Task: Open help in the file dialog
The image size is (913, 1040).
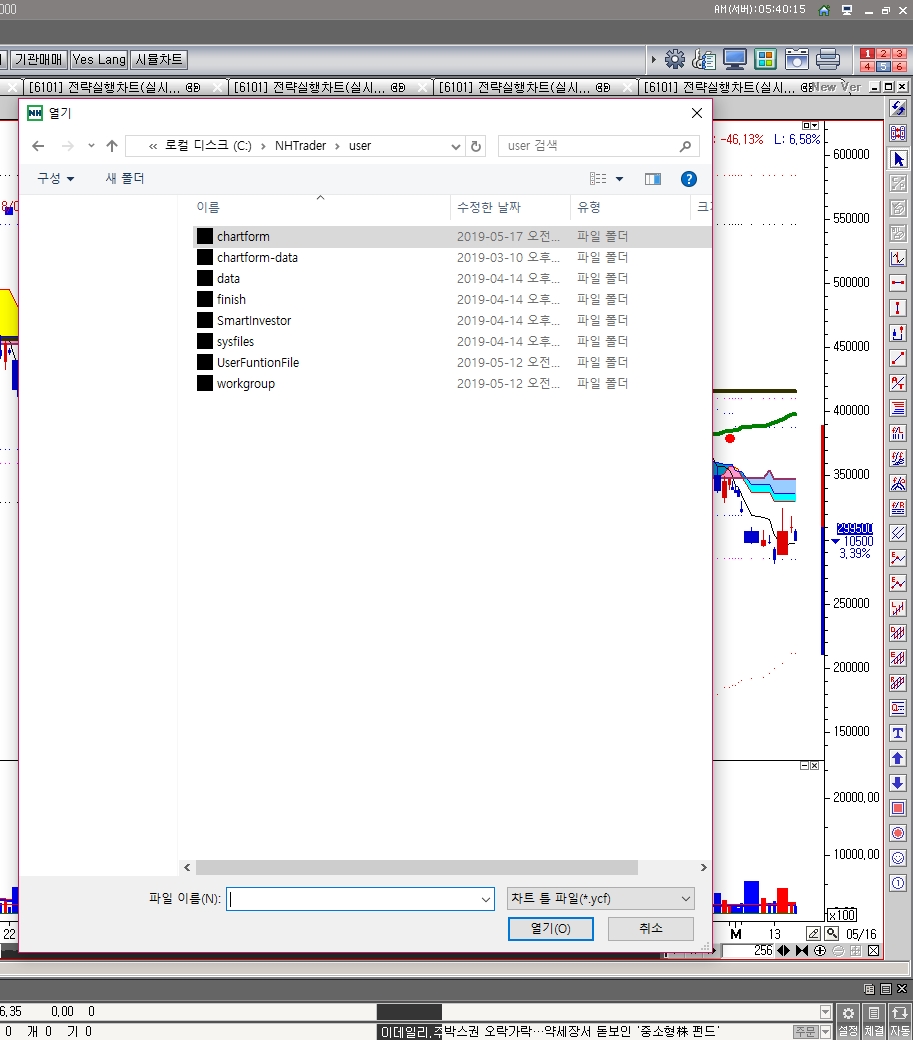Action: [688, 179]
